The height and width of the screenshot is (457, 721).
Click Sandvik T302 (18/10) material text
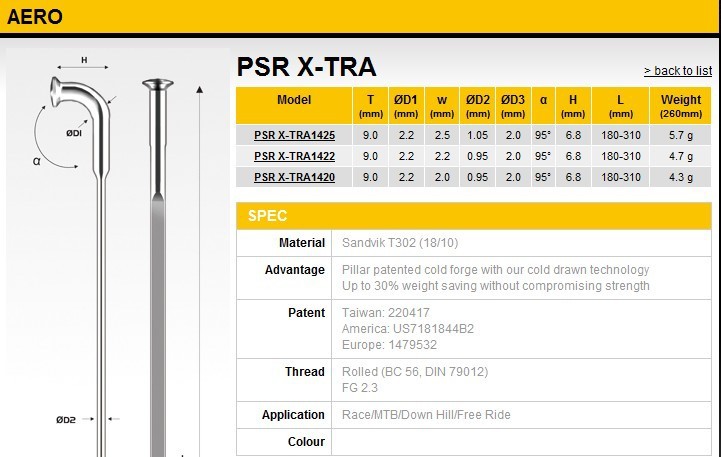tap(400, 243)
